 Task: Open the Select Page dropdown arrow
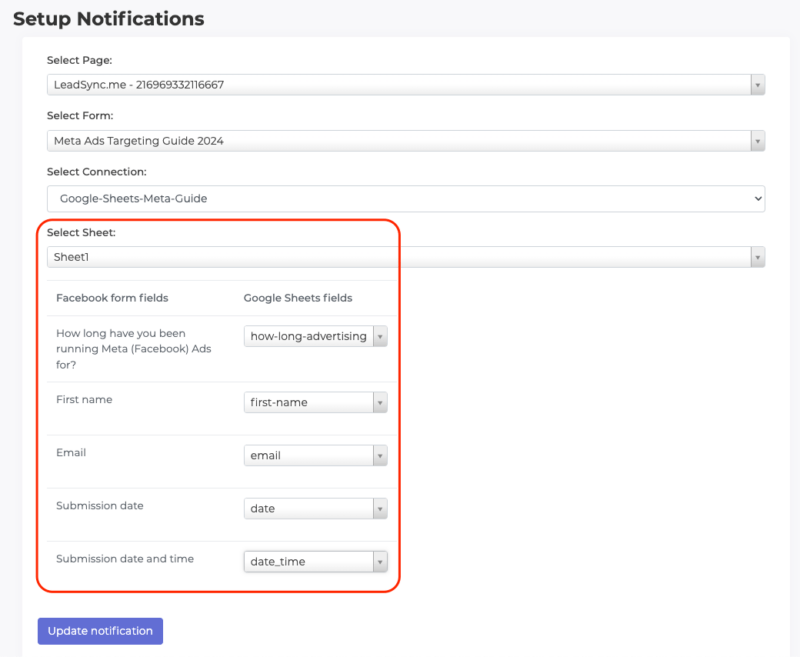tap(757, 84)
